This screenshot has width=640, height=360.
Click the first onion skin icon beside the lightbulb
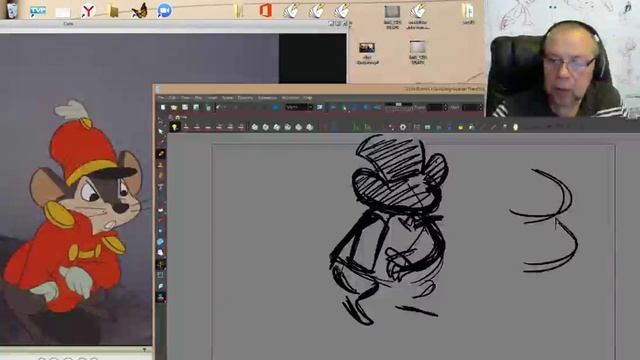tap(186, 127)
